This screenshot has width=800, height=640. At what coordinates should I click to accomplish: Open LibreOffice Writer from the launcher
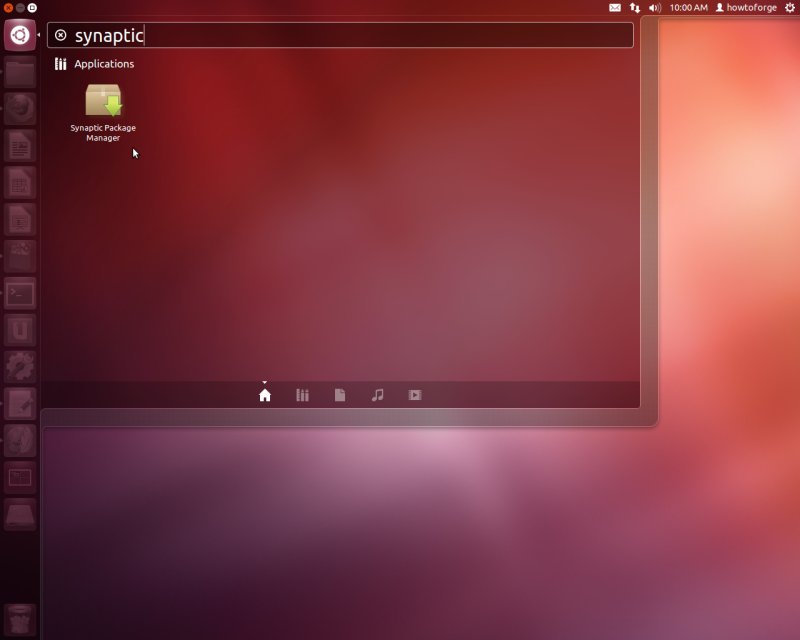coord(20,146)
